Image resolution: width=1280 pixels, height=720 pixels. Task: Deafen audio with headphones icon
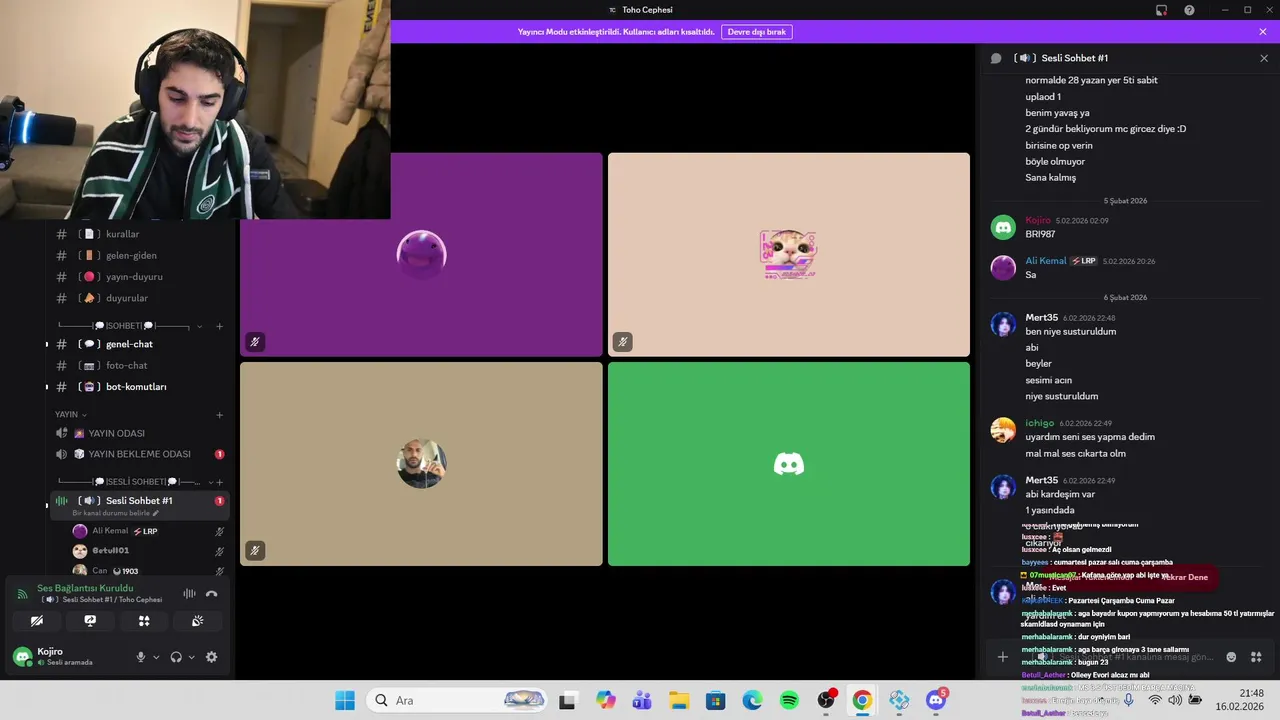point(176,657)
